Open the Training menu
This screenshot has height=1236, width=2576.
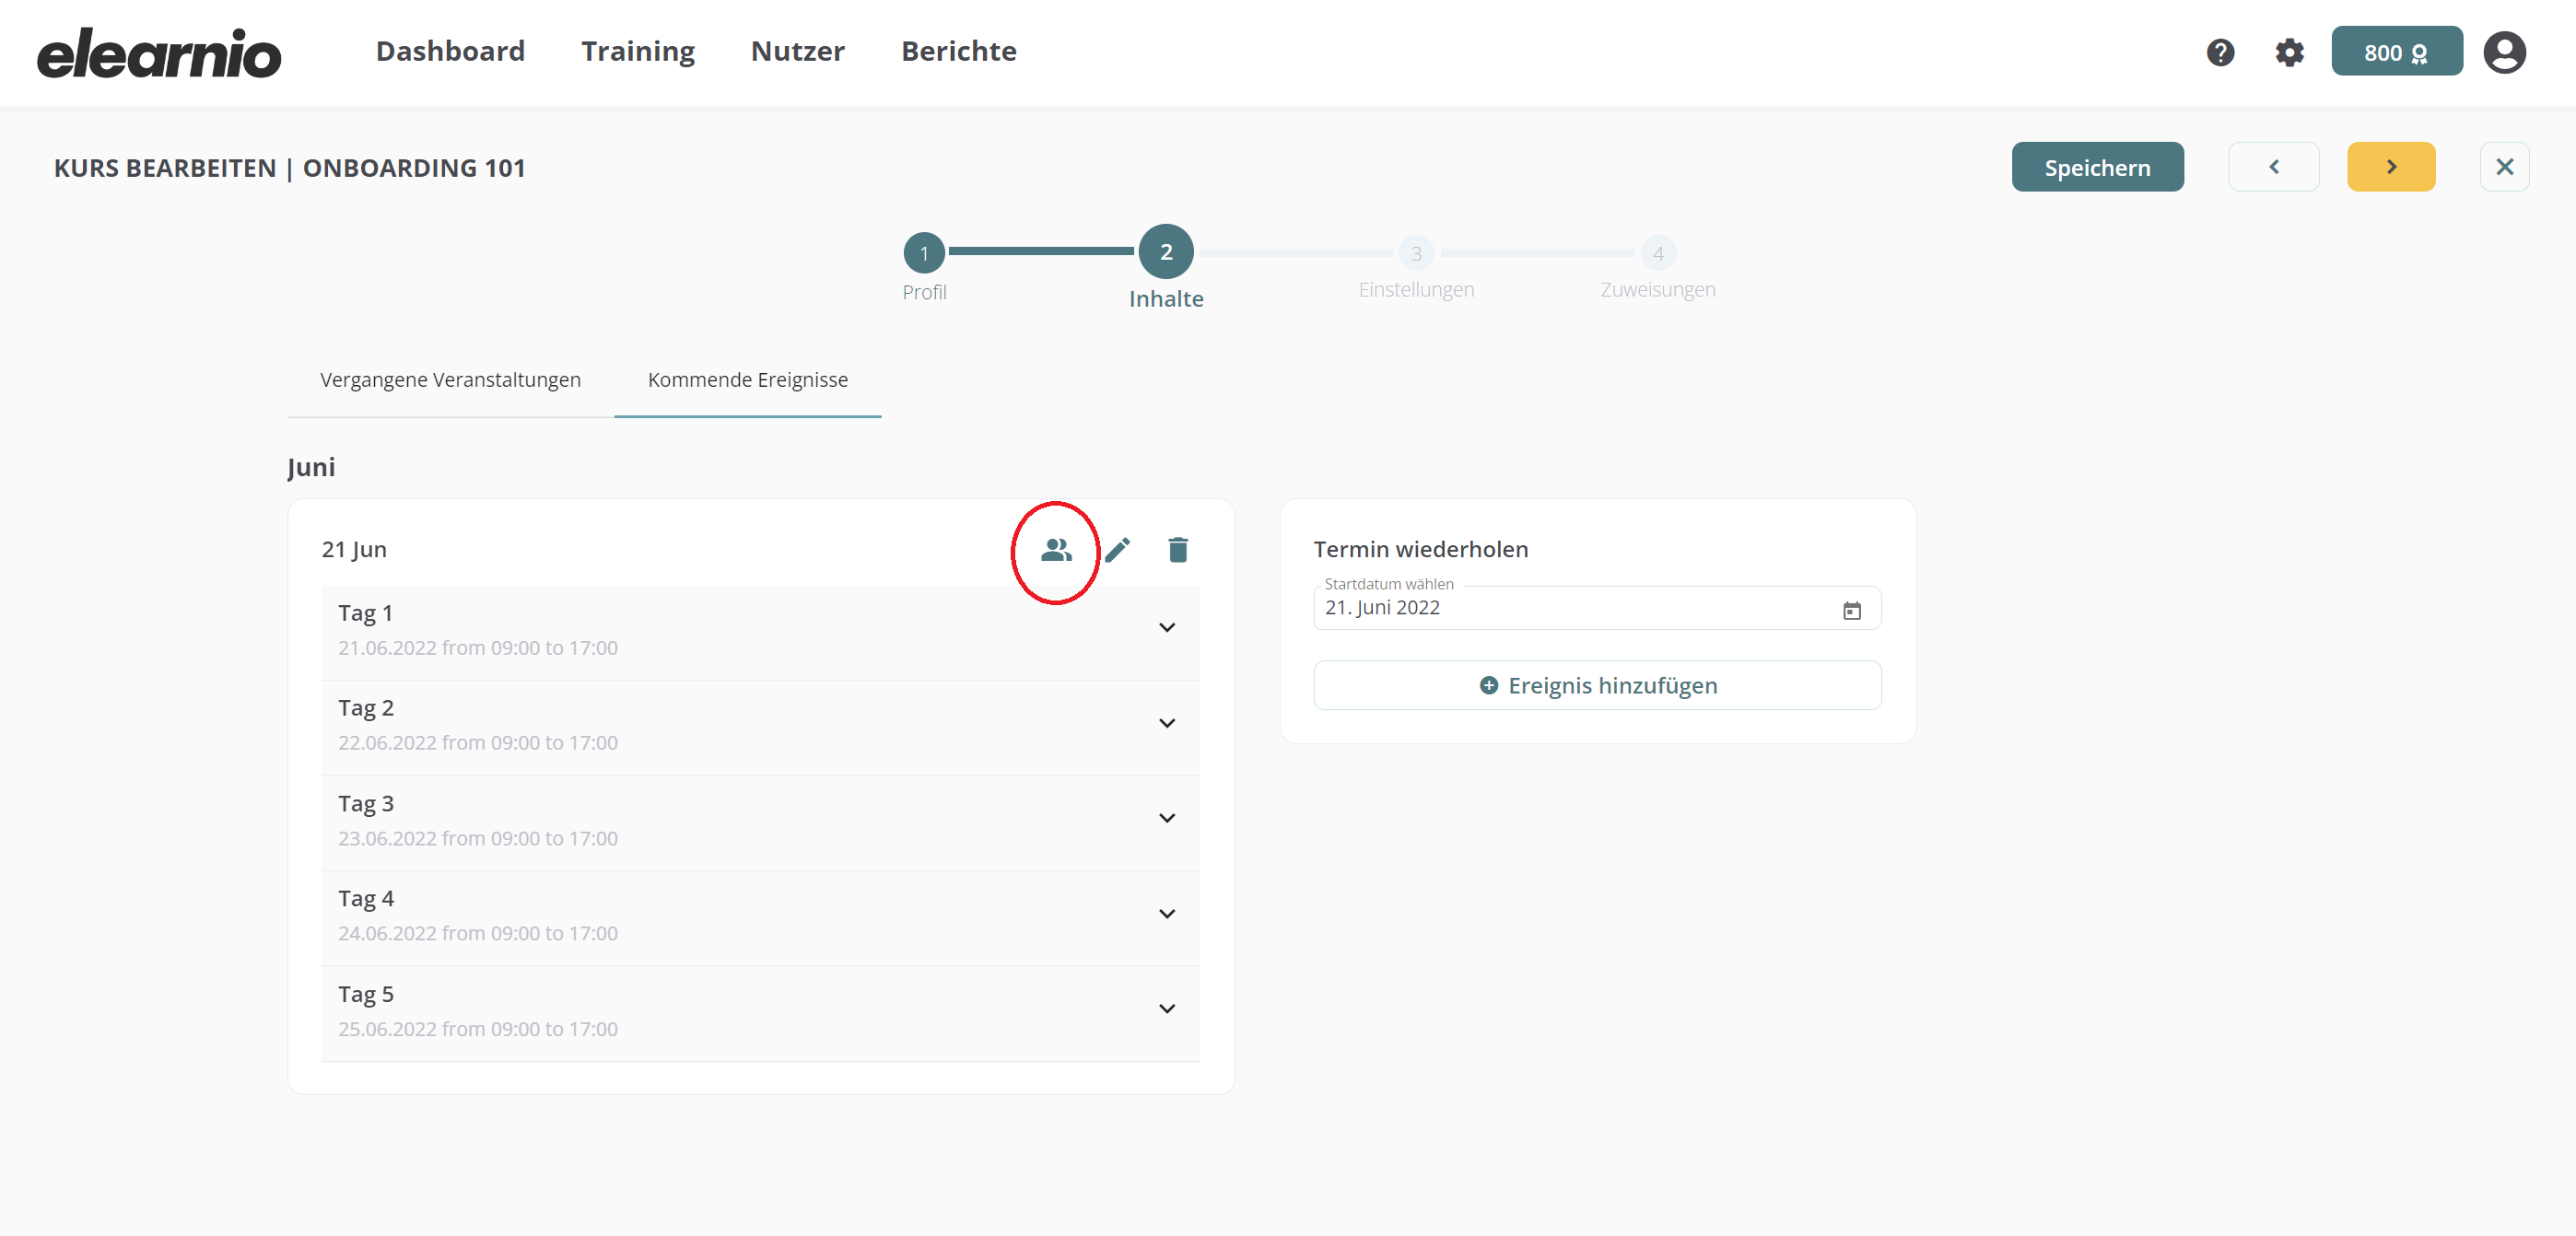click(x=638, y=51)
